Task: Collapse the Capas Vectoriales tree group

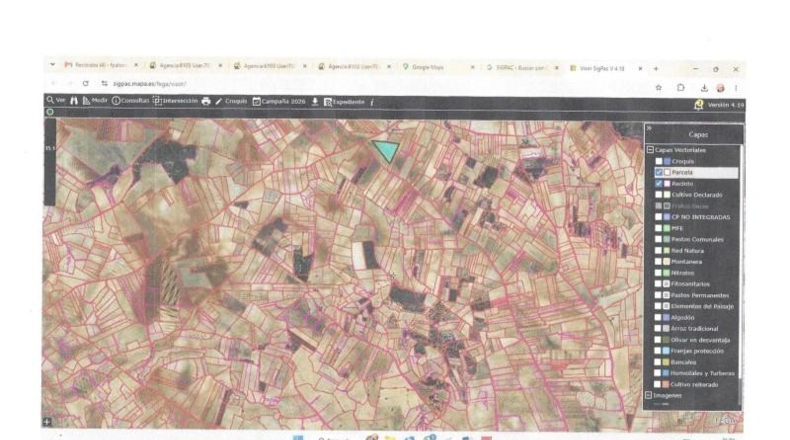Action: [x=650, y=150]
